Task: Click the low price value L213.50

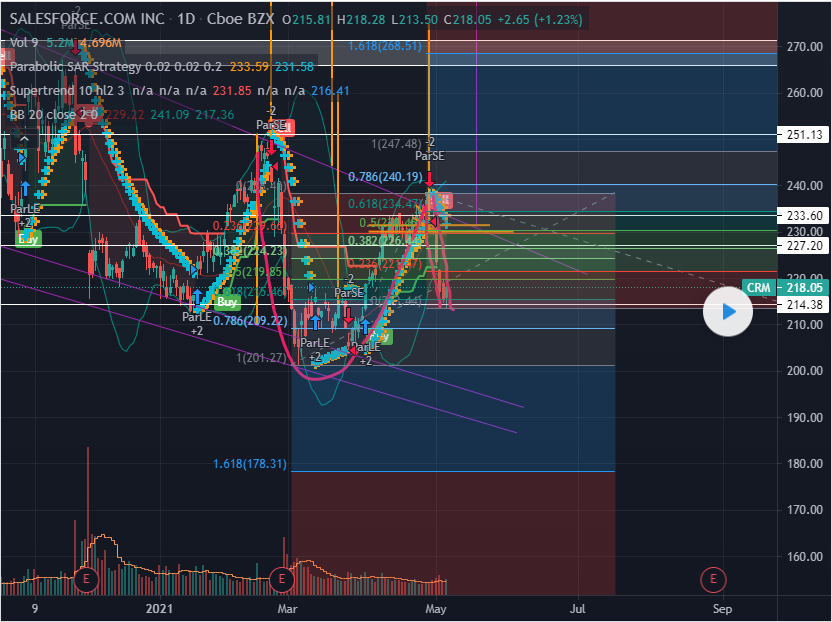Action: pos(414,20)
